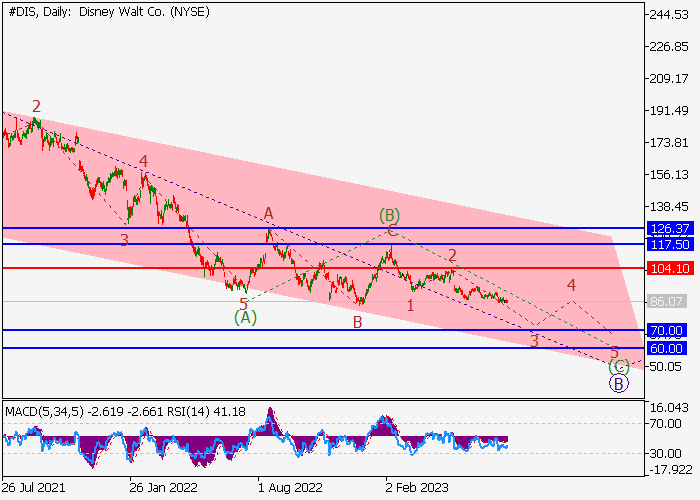Select the blue 126.37 price level label
700x500 pixels.
(x=670, y=229)
